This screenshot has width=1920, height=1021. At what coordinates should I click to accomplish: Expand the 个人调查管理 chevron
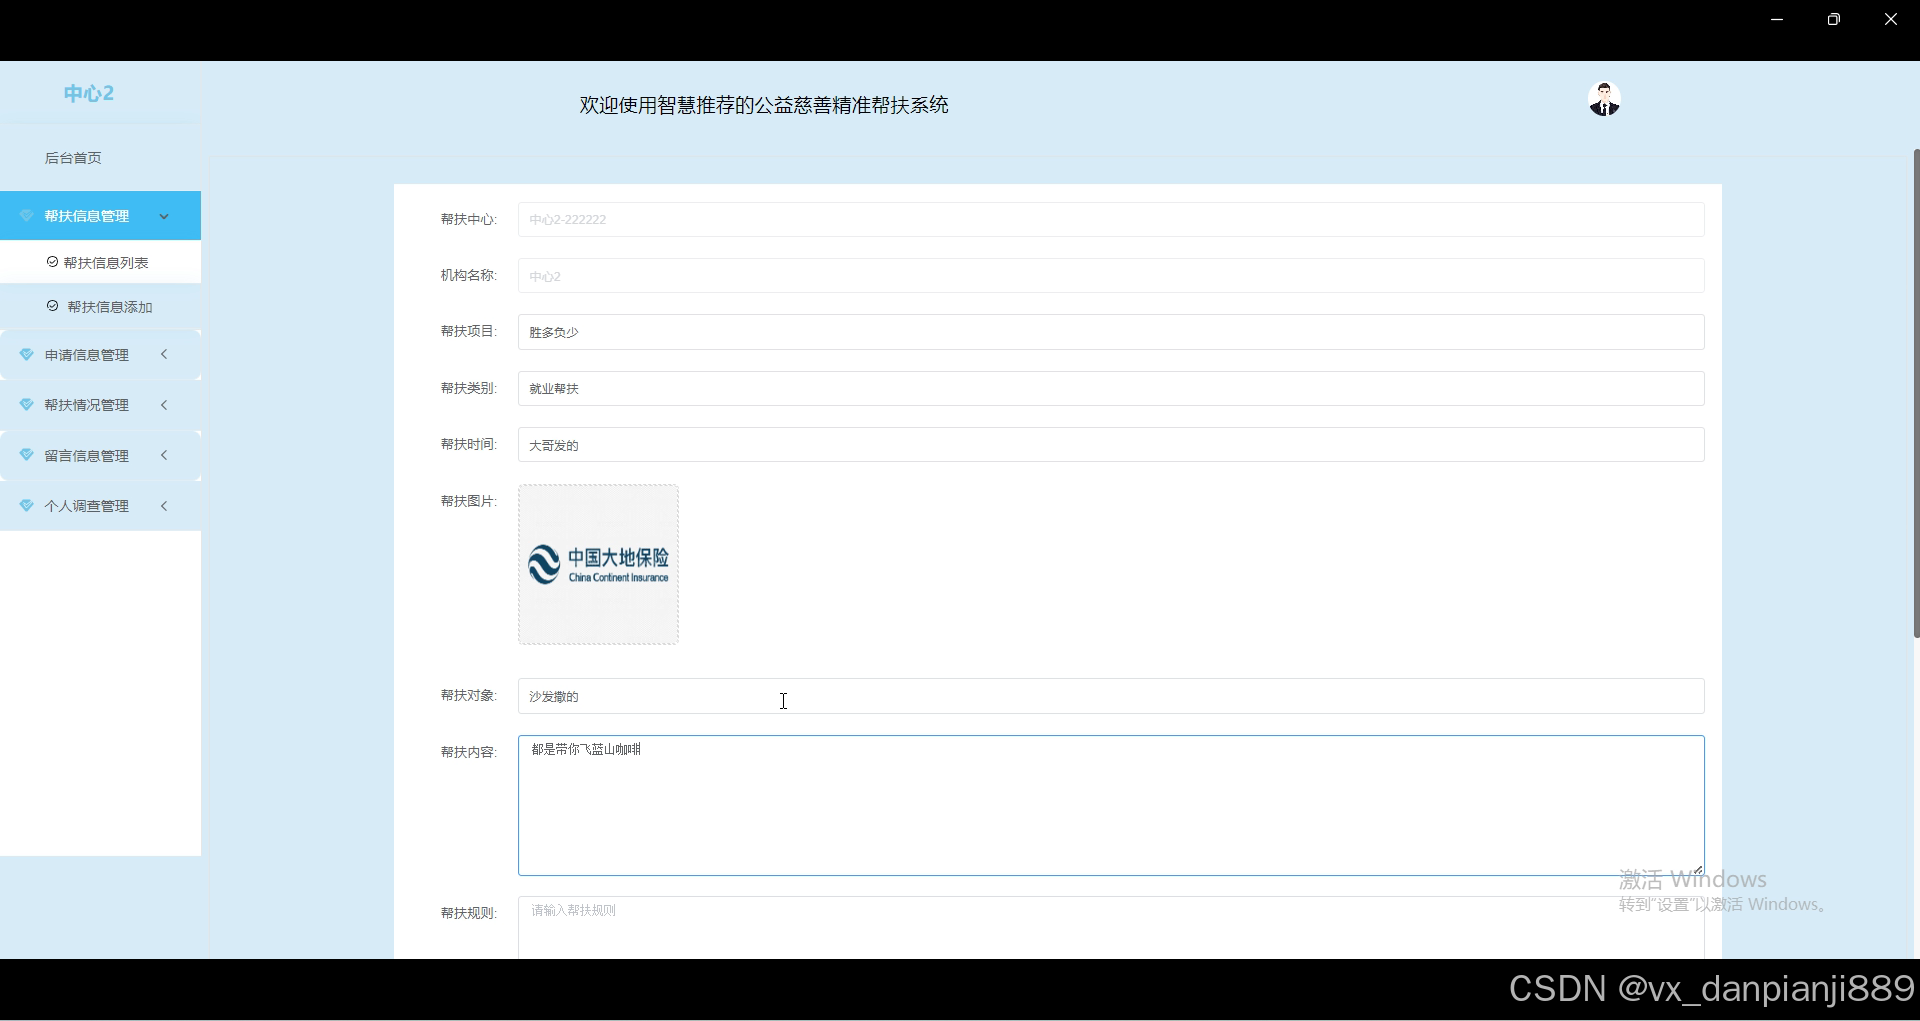(x=164, y=506)
